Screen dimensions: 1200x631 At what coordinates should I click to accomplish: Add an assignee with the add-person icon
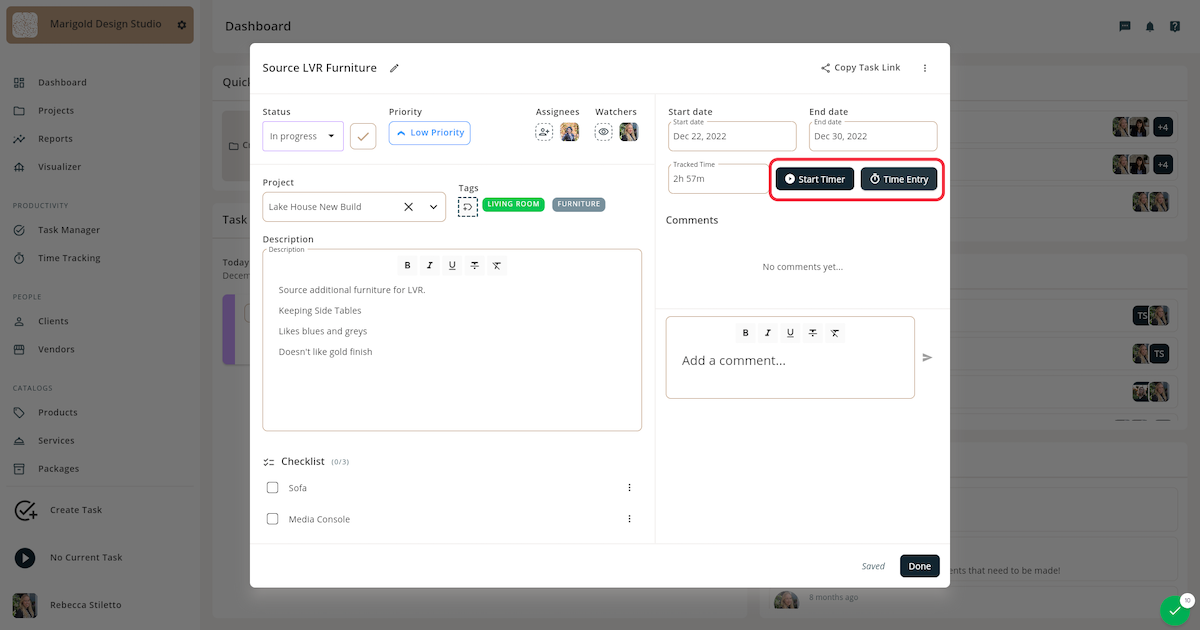[x=544, y=132]
